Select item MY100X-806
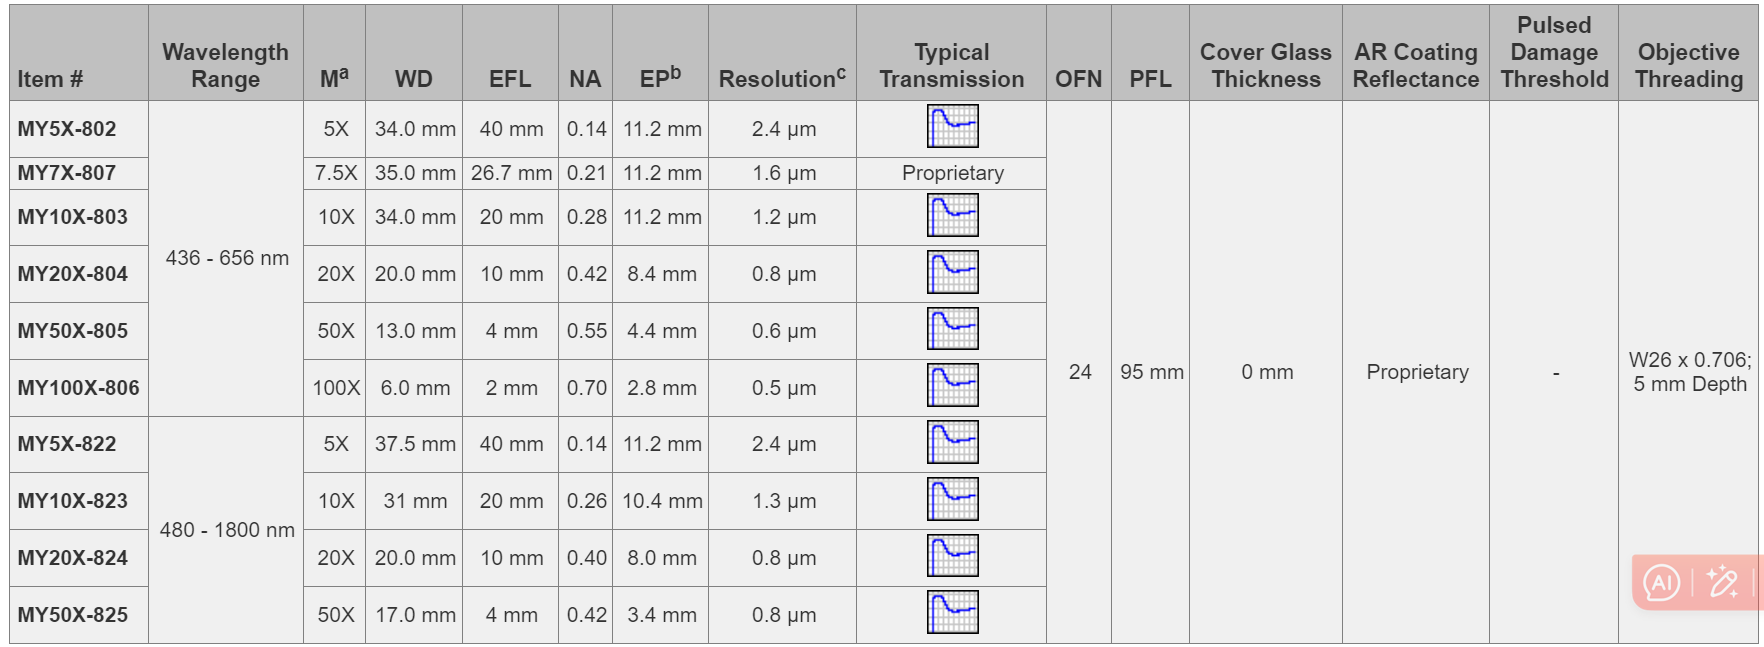This screenshot has width=1764, height=647. coord(78,388)
